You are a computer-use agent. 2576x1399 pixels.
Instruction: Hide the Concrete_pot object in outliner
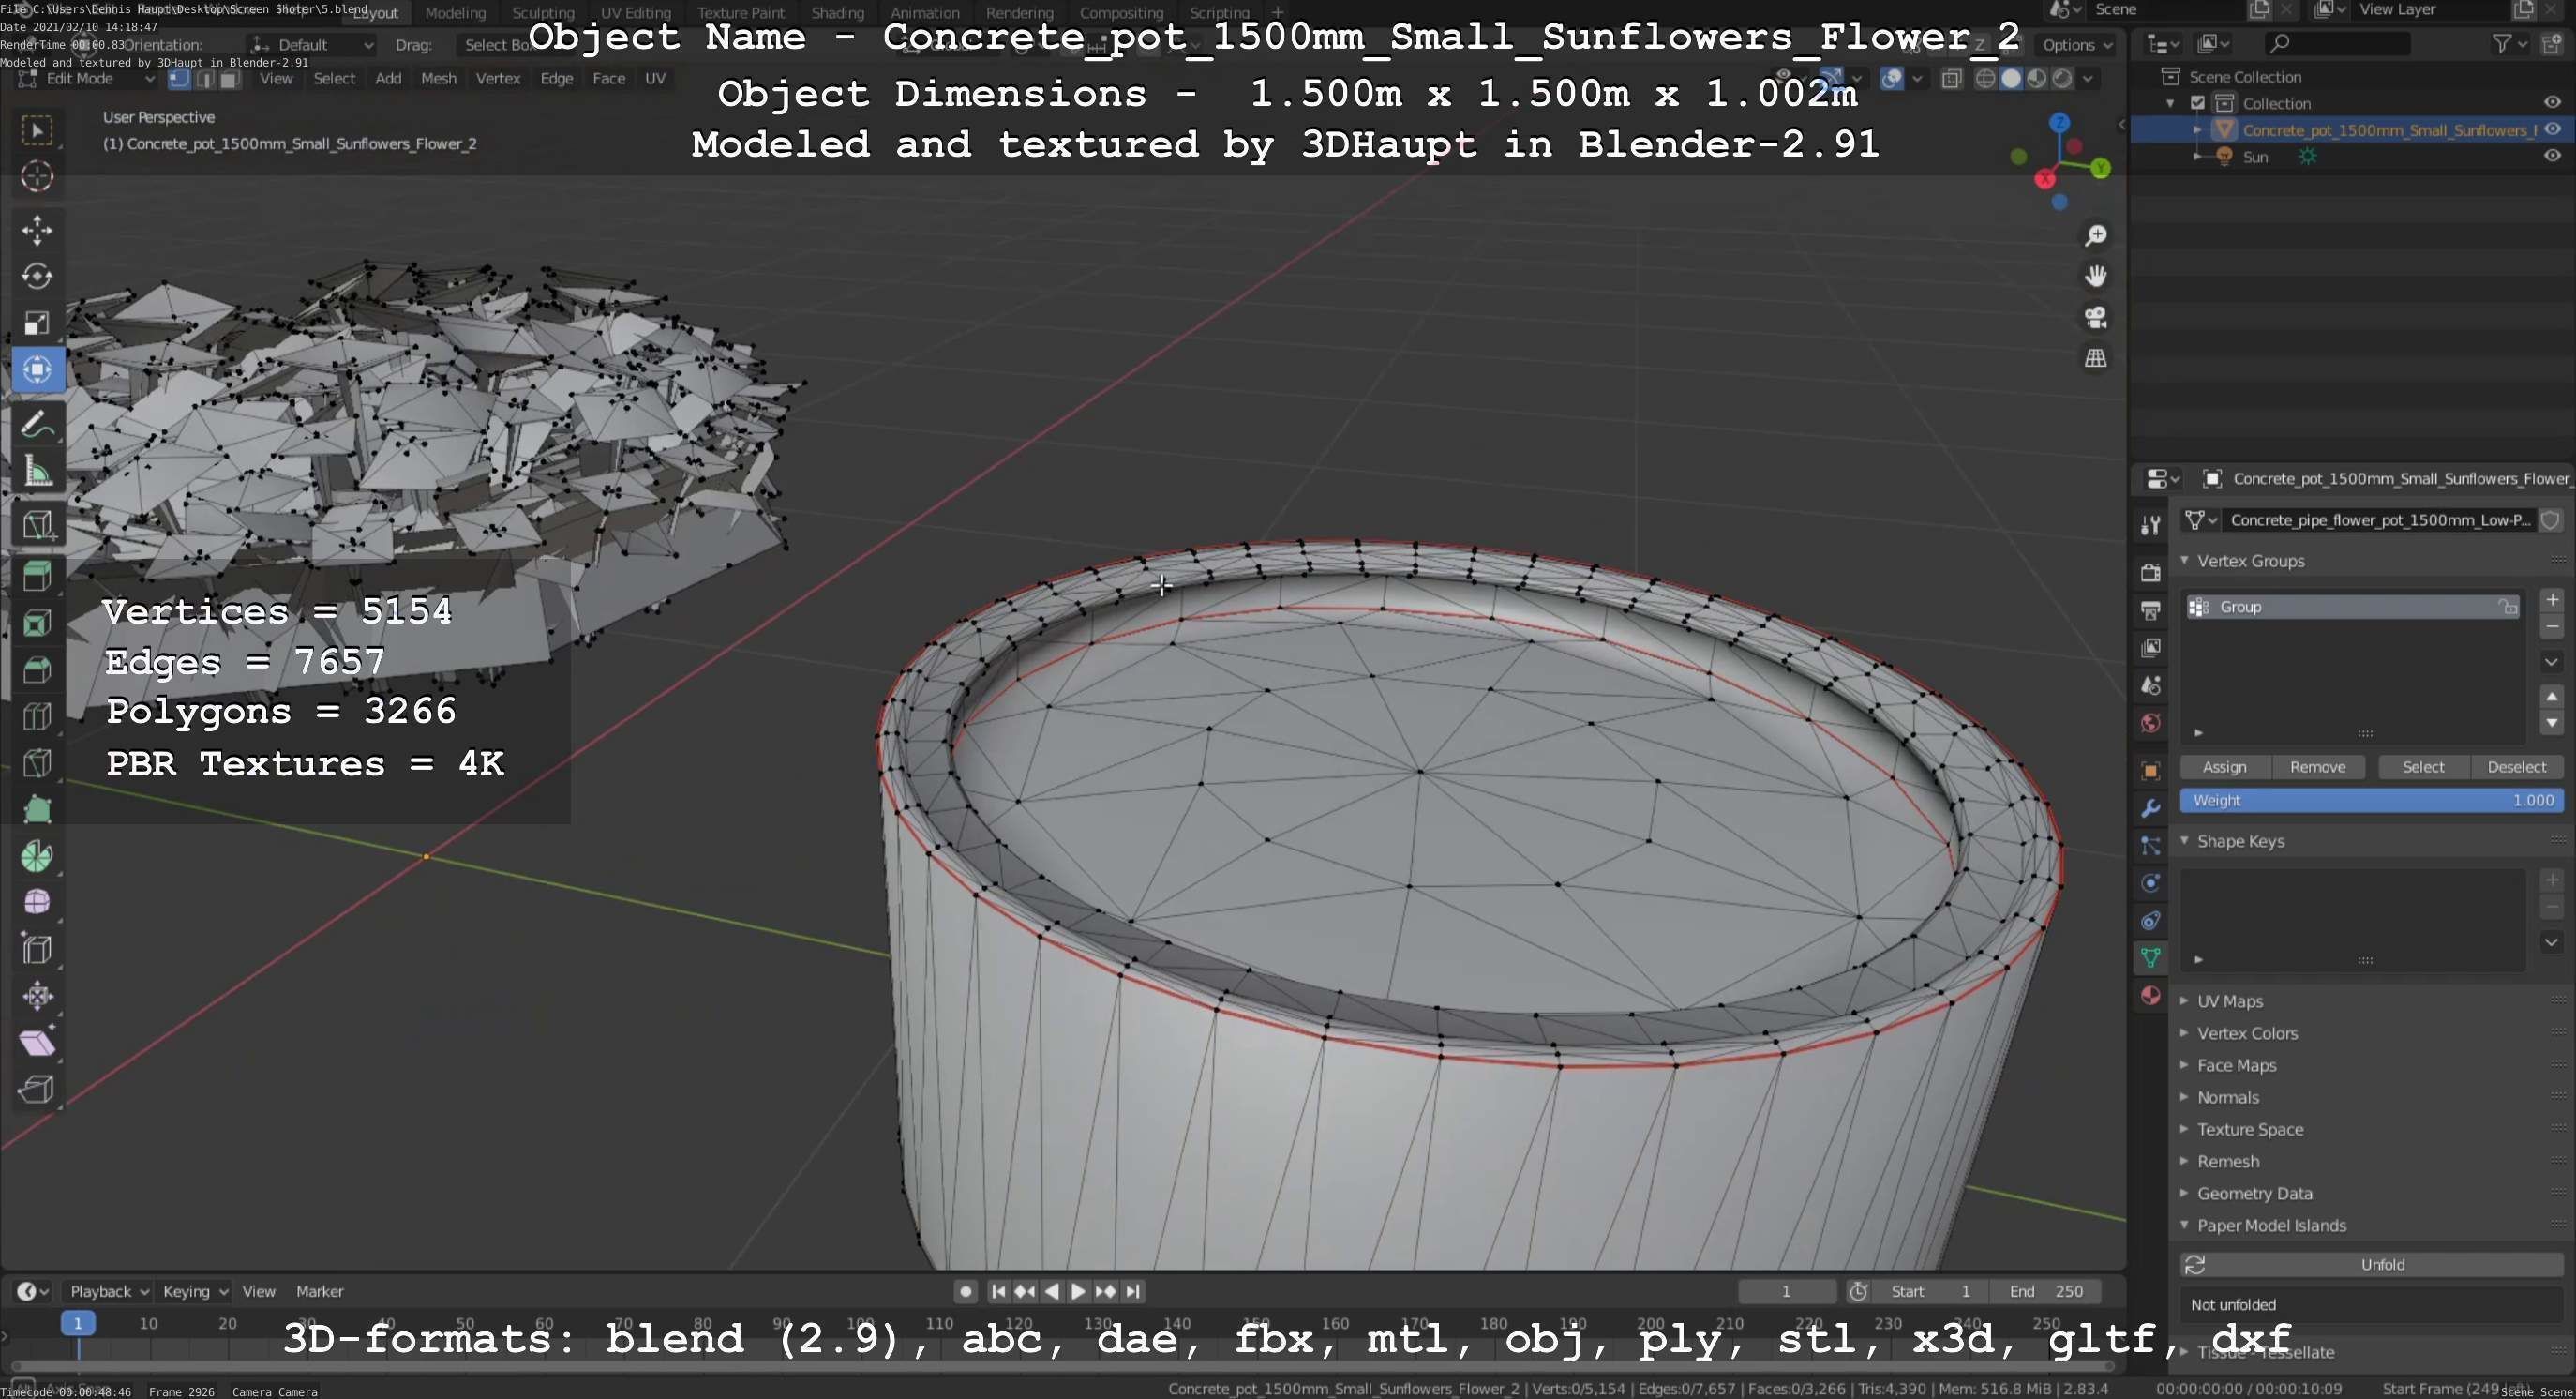tap(2552, 130)
